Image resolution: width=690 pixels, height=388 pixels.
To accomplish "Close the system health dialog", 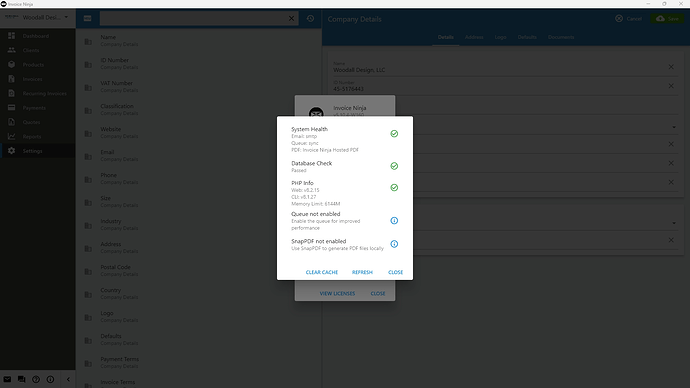I will click(x=395, y=272).
